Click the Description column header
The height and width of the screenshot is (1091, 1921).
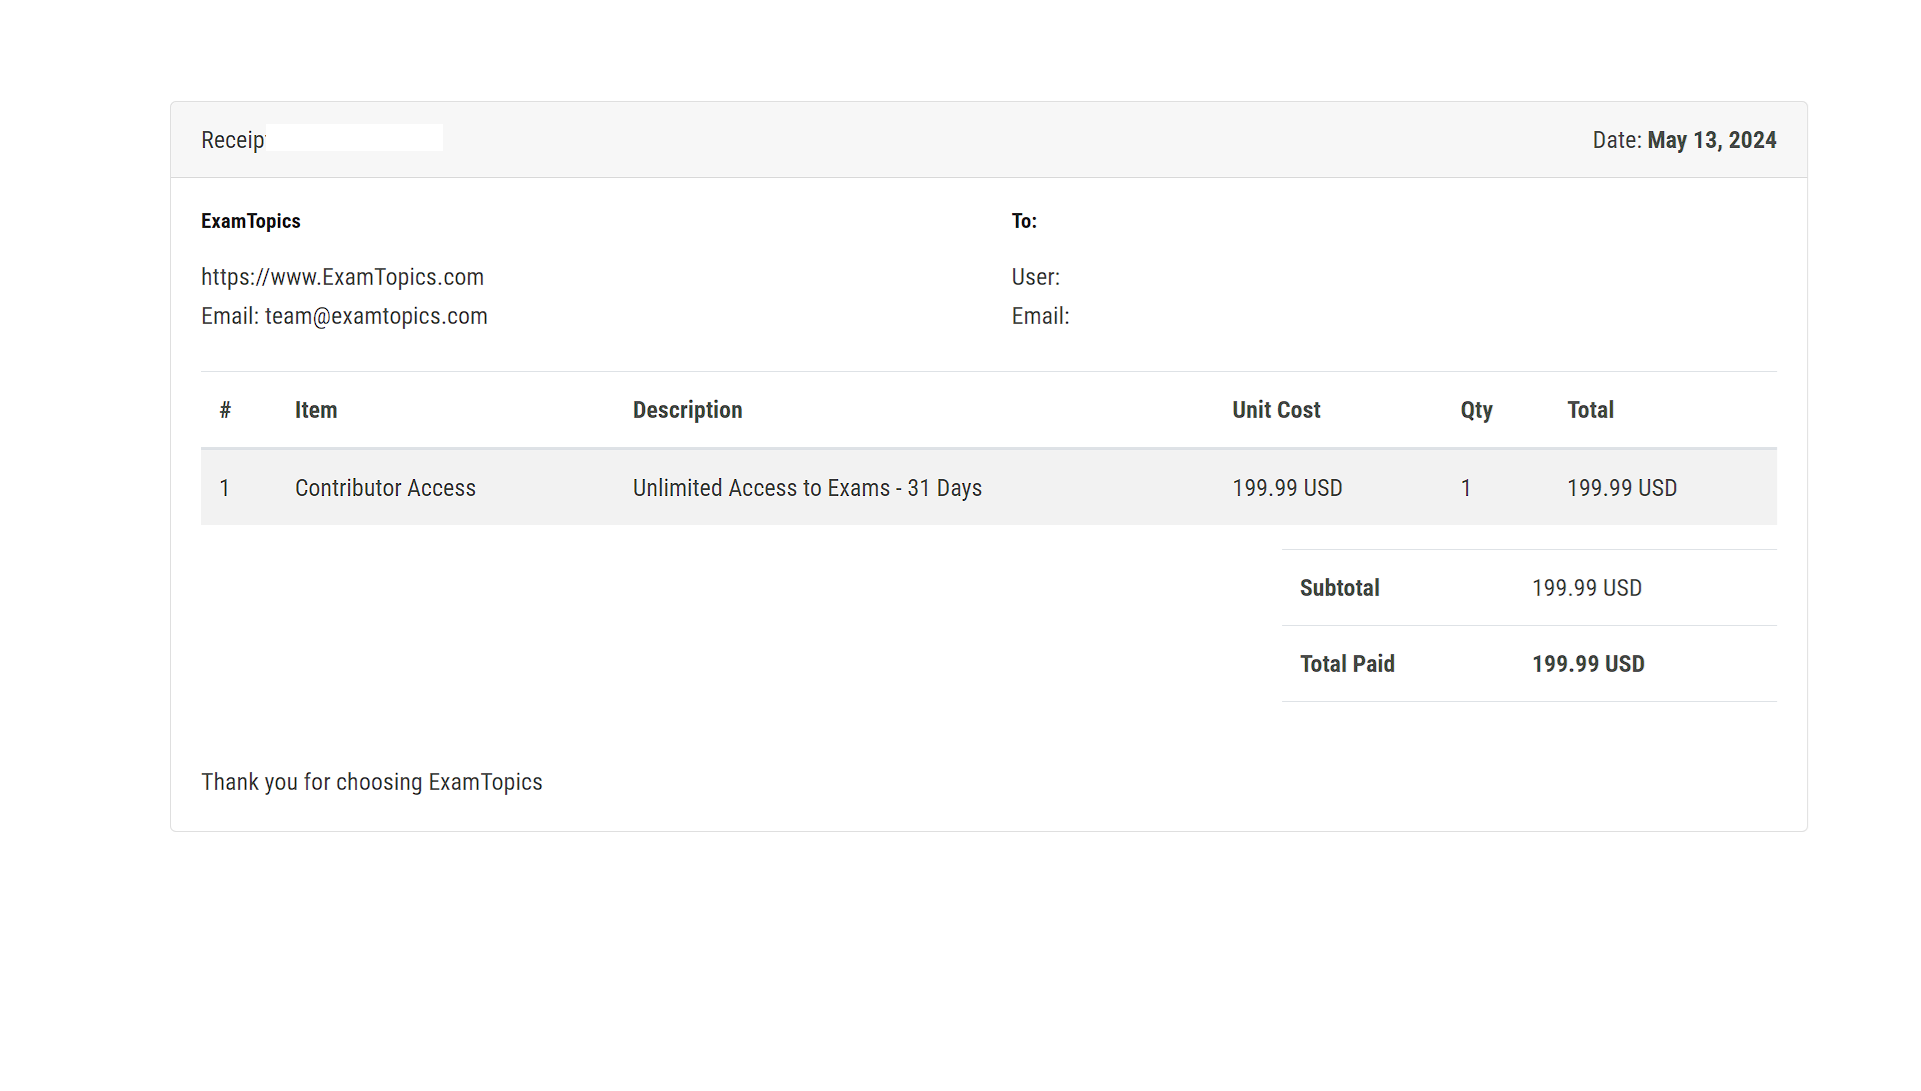click(x=687, y=410)
